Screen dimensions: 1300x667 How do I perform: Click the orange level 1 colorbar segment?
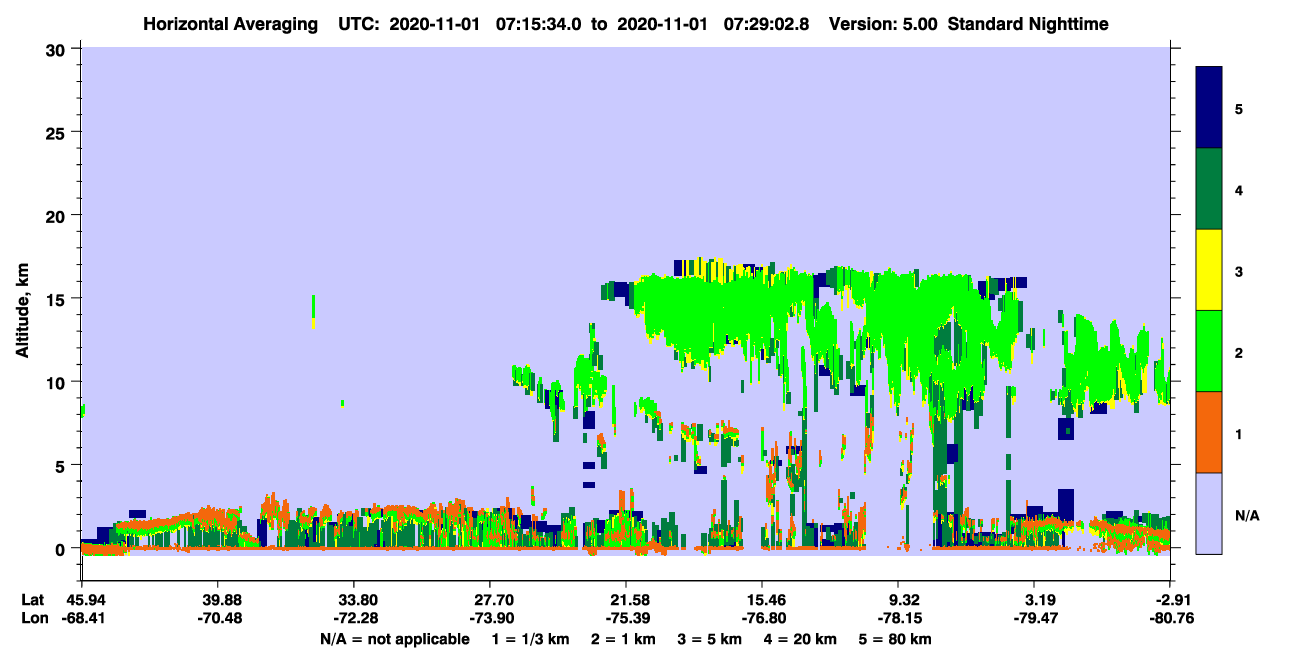pyautogui.click(x=1209, y=432)
